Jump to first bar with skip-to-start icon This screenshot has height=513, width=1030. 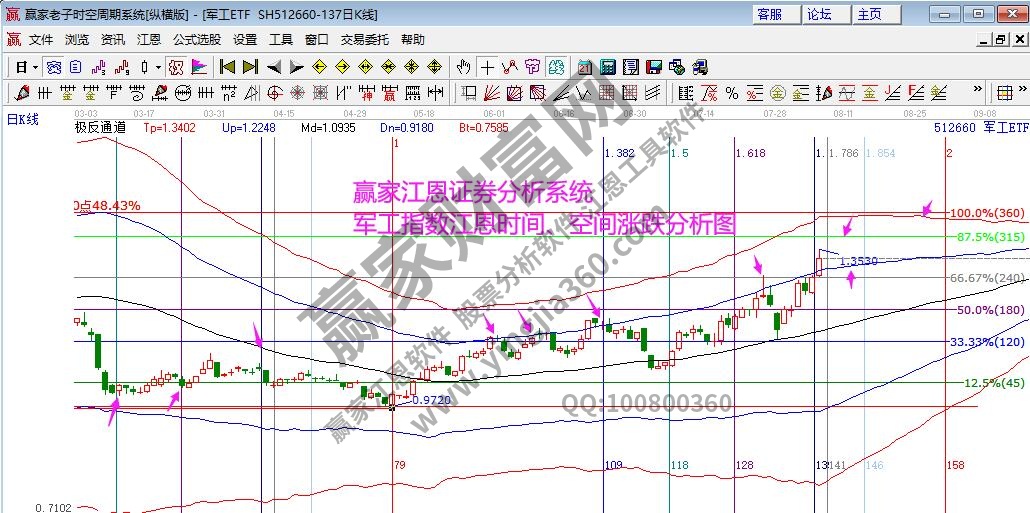227,67
